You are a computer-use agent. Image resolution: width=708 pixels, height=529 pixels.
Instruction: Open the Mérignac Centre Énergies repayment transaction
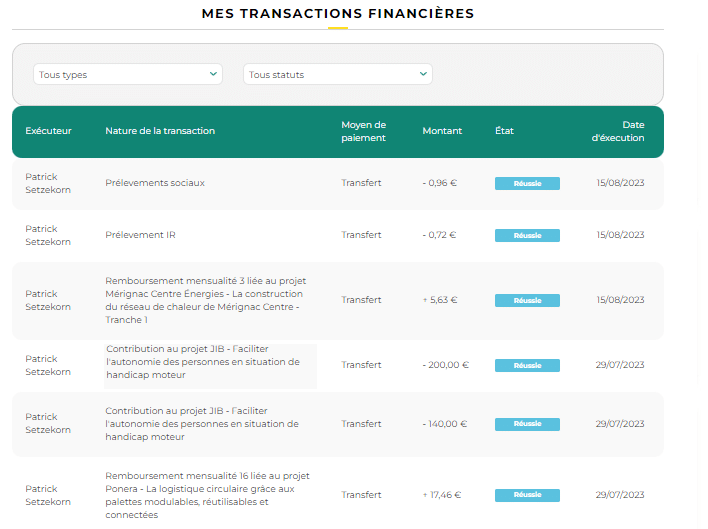pos(205,300)
